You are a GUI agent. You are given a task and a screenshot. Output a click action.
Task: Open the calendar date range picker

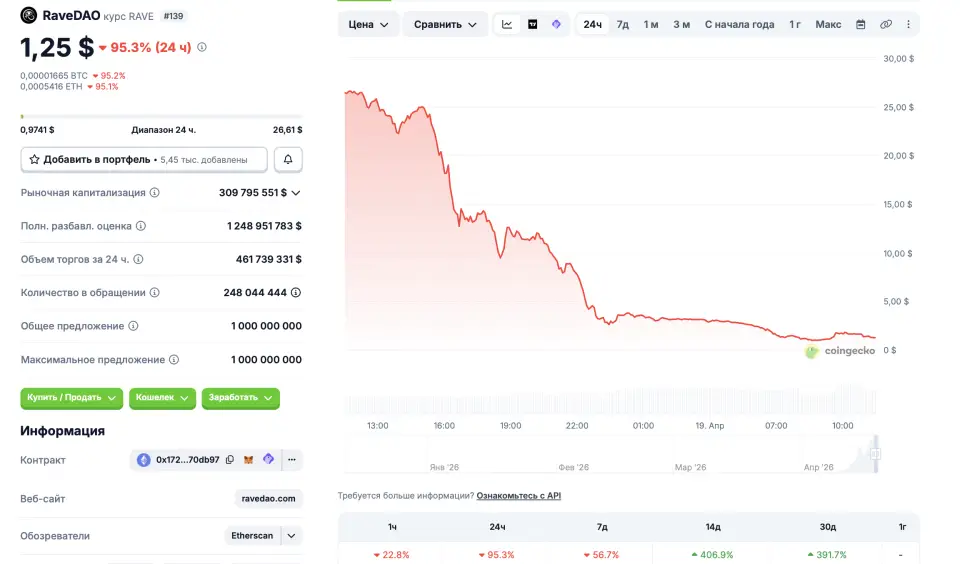click(x=861, y=24)
